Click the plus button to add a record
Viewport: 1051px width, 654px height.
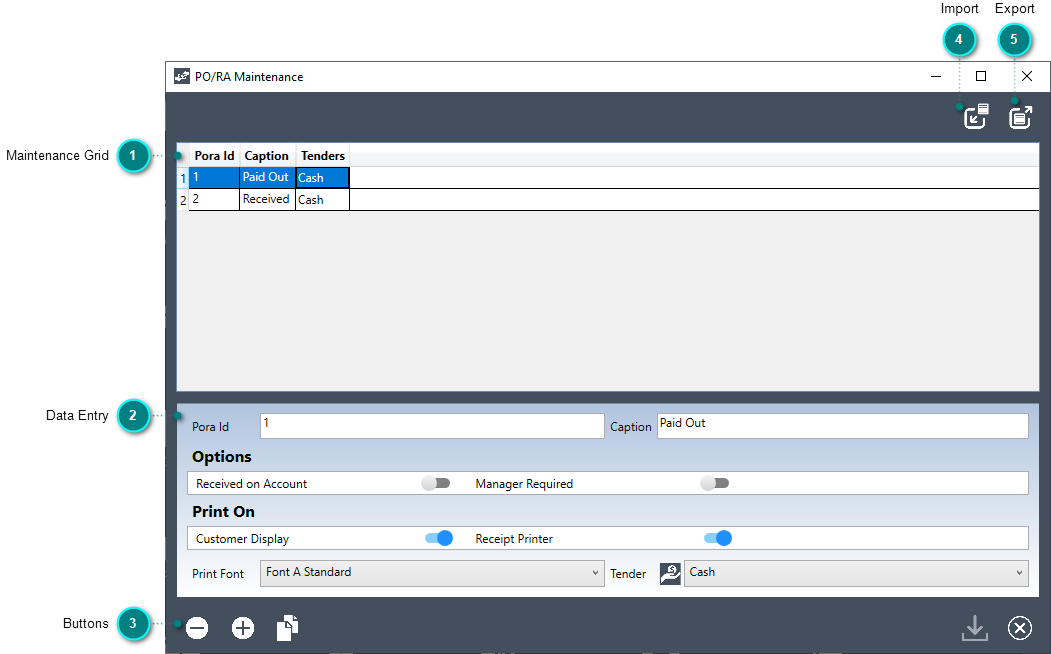243,628
